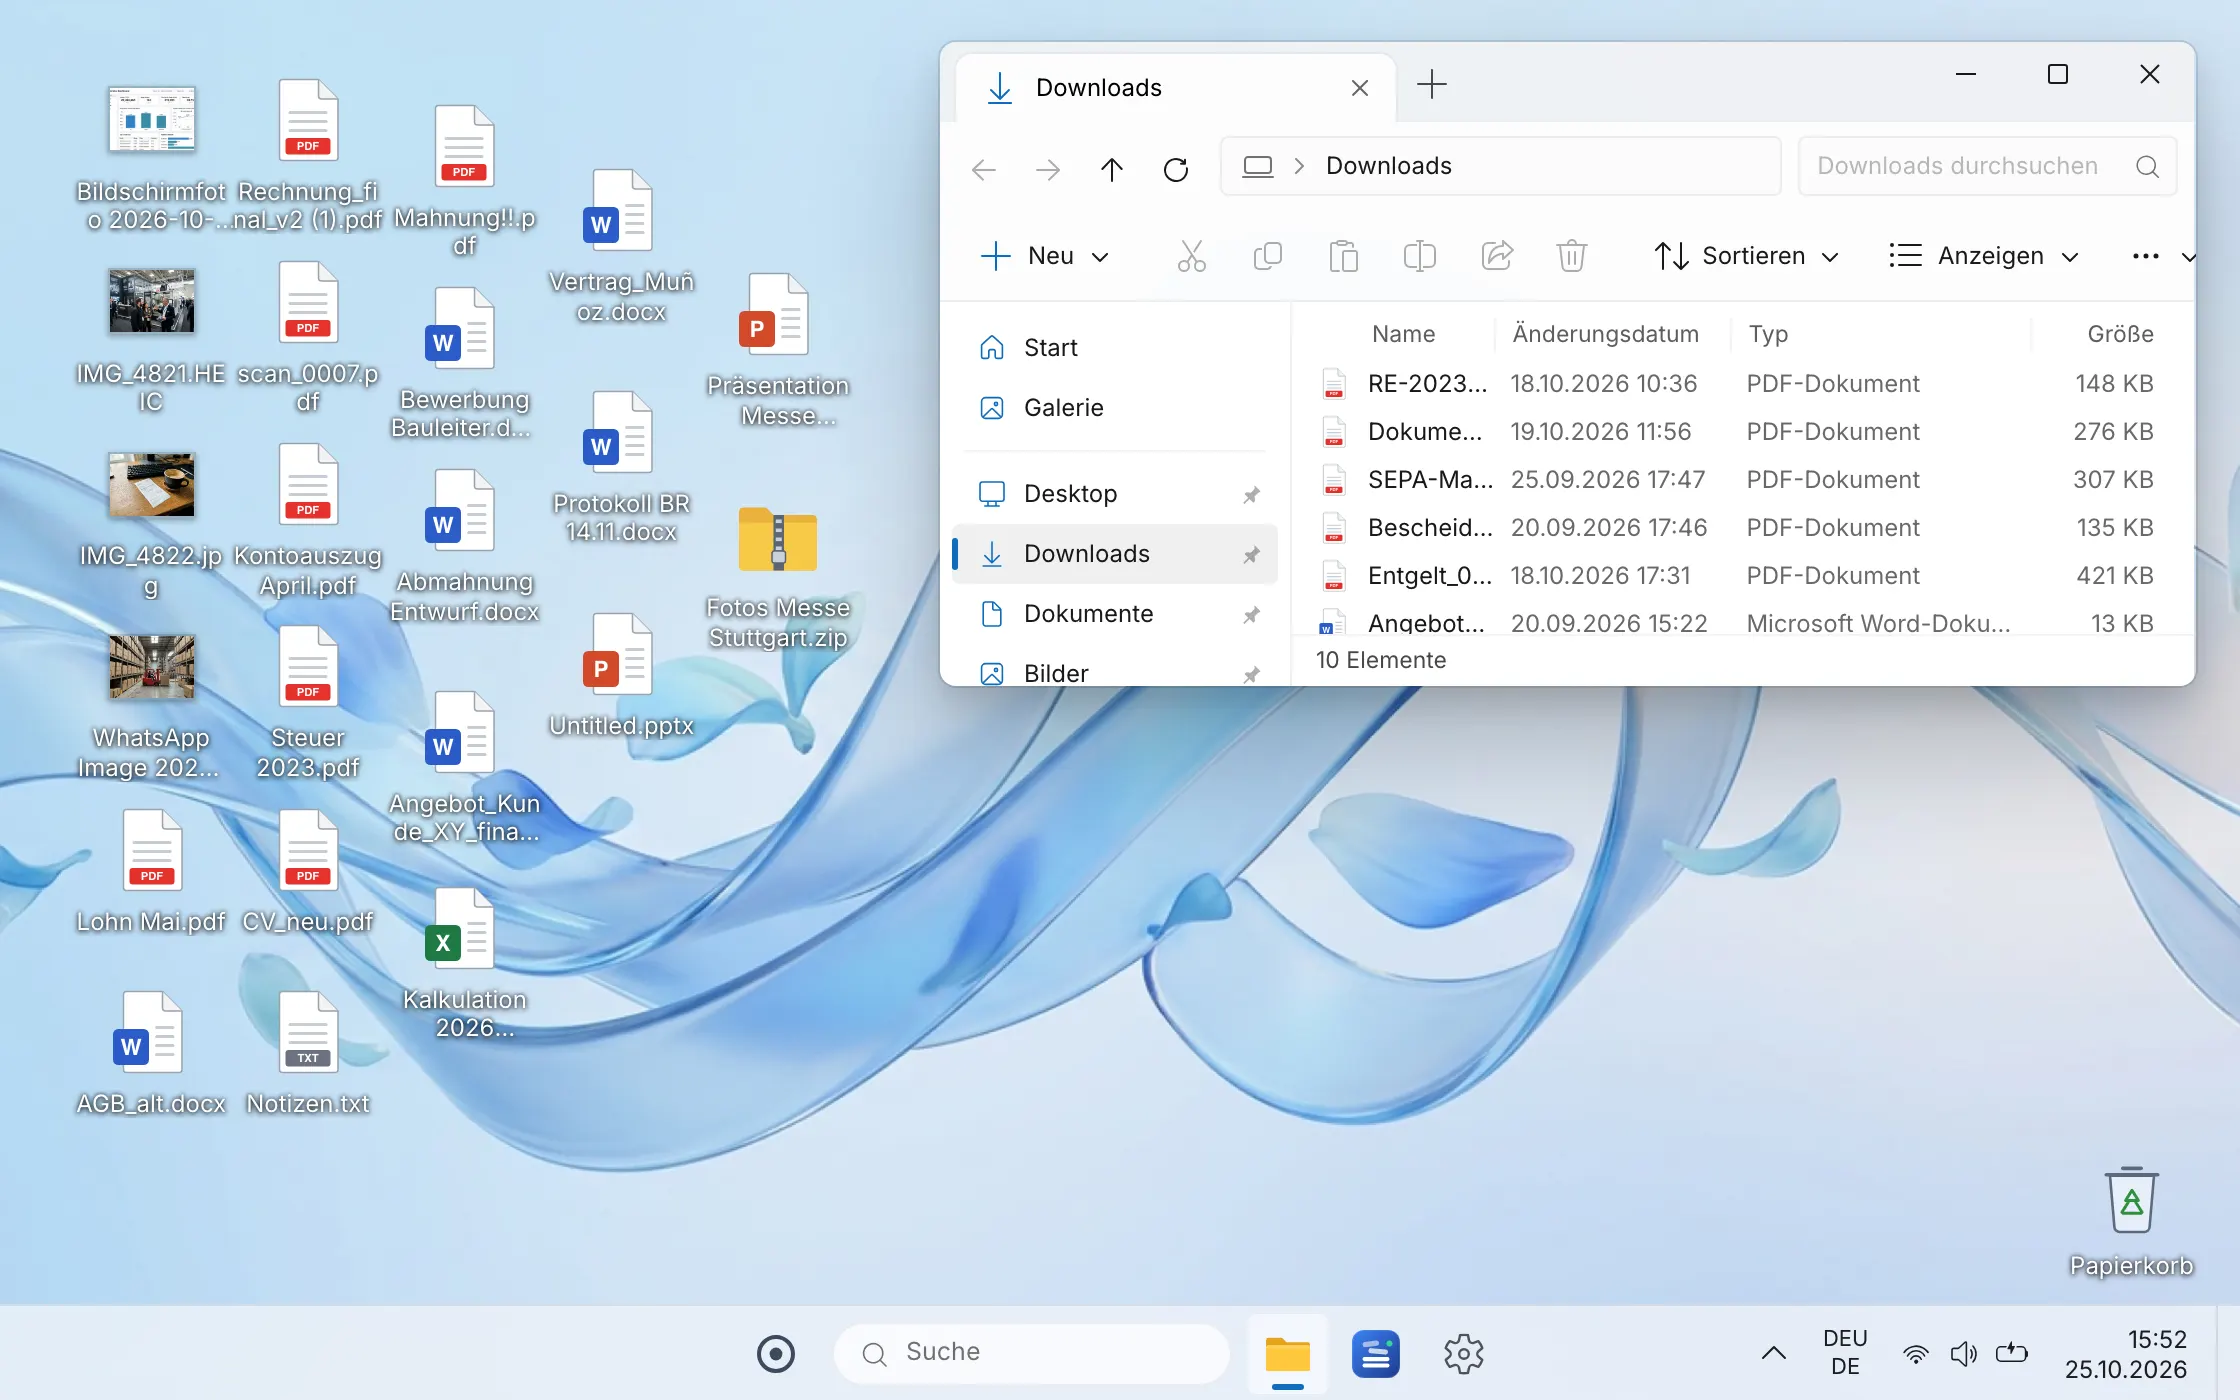
Task: Click the Copy icon in Explorer toolbar
Action: pyautogui.click(x=1267, y=256)
